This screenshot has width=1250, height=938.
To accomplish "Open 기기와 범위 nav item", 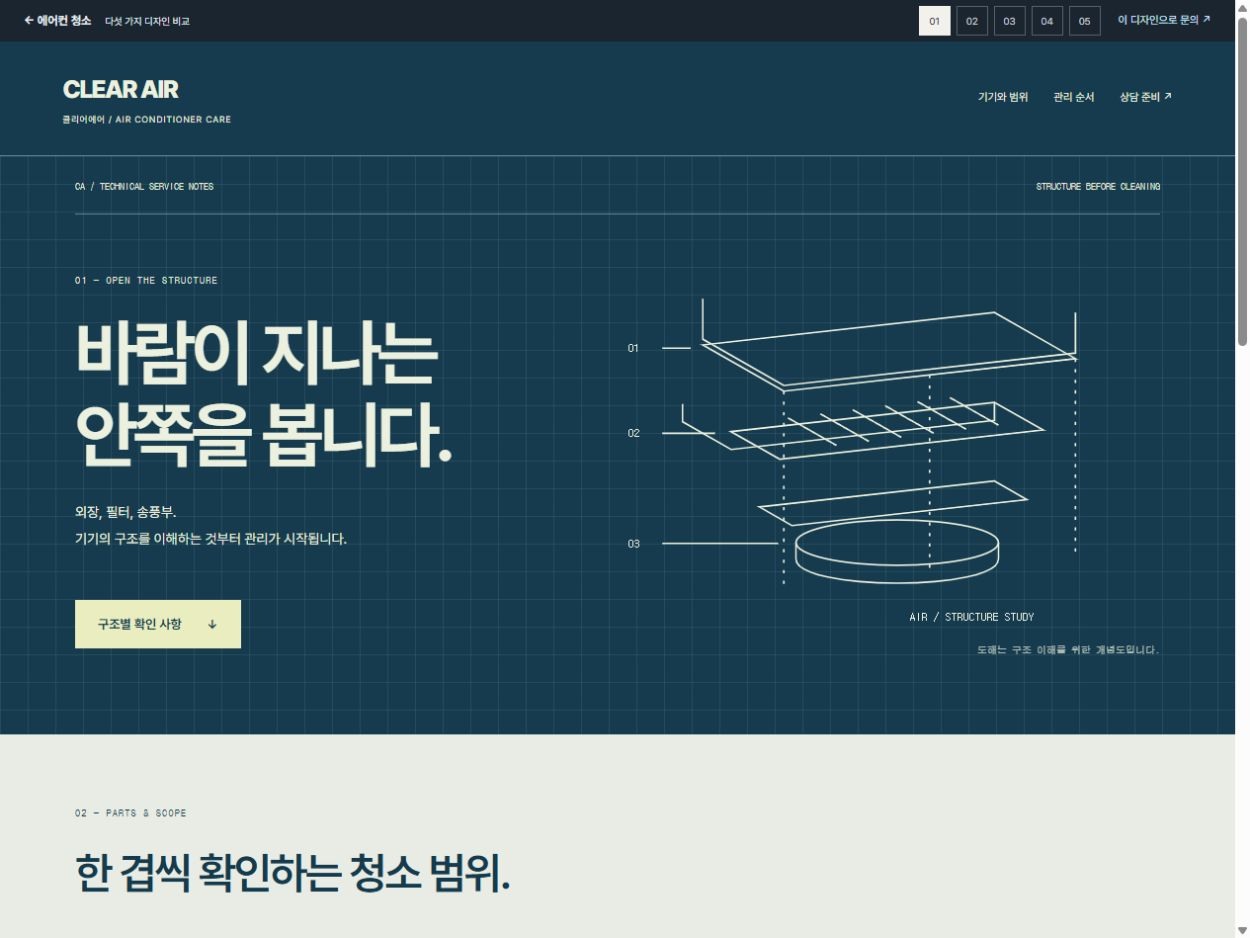I will point(1003,97).
